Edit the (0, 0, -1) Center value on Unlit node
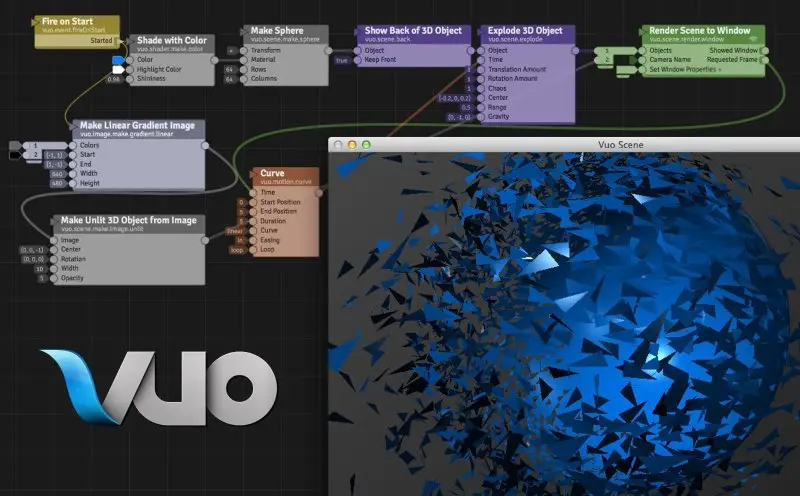This screenshot has height=496, width=800. click(32, 250)
